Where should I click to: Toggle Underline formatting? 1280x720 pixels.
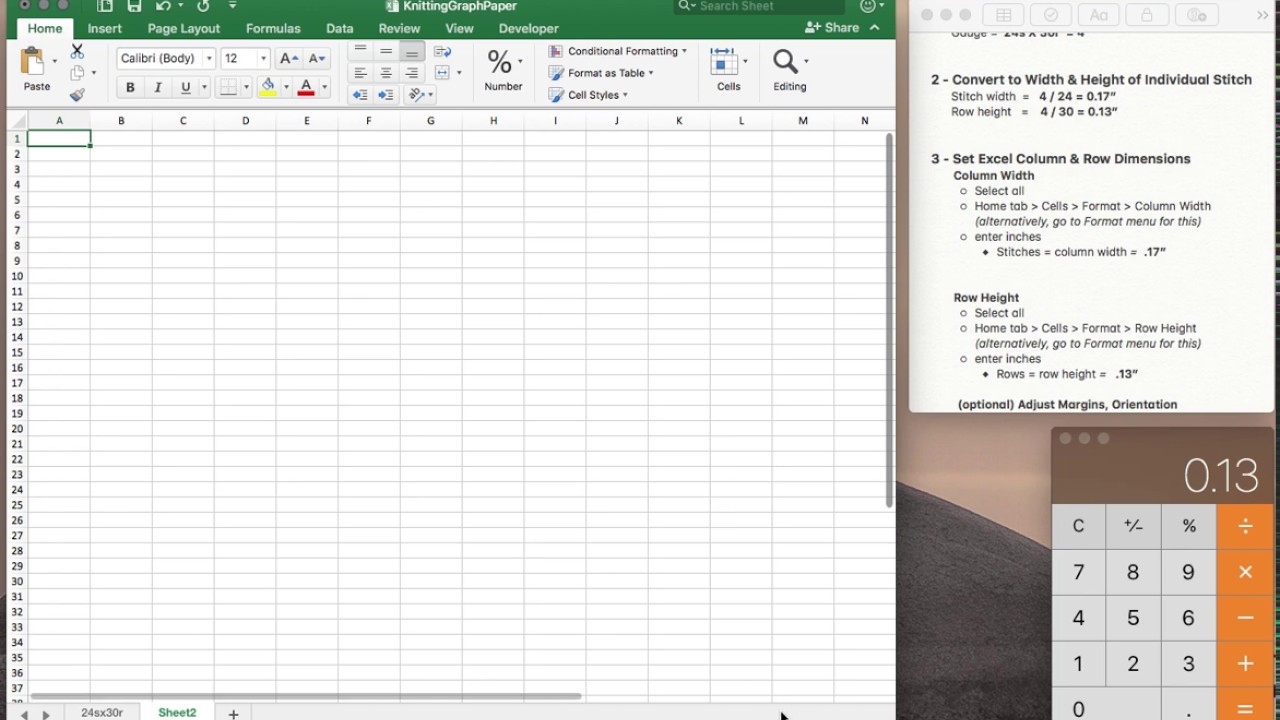click(185, 88)
